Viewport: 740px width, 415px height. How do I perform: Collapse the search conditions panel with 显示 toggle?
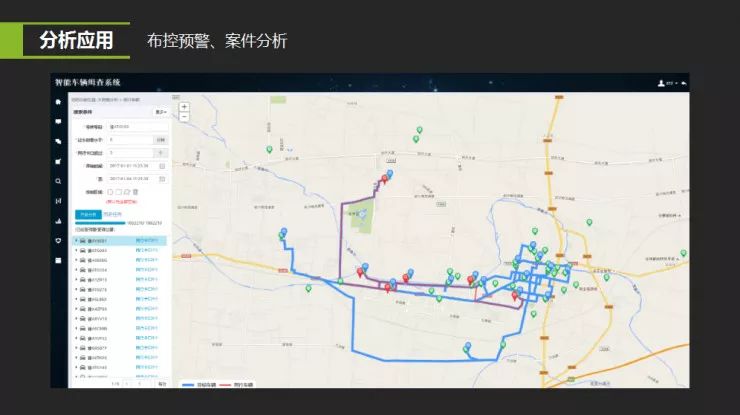pos(161,112)
